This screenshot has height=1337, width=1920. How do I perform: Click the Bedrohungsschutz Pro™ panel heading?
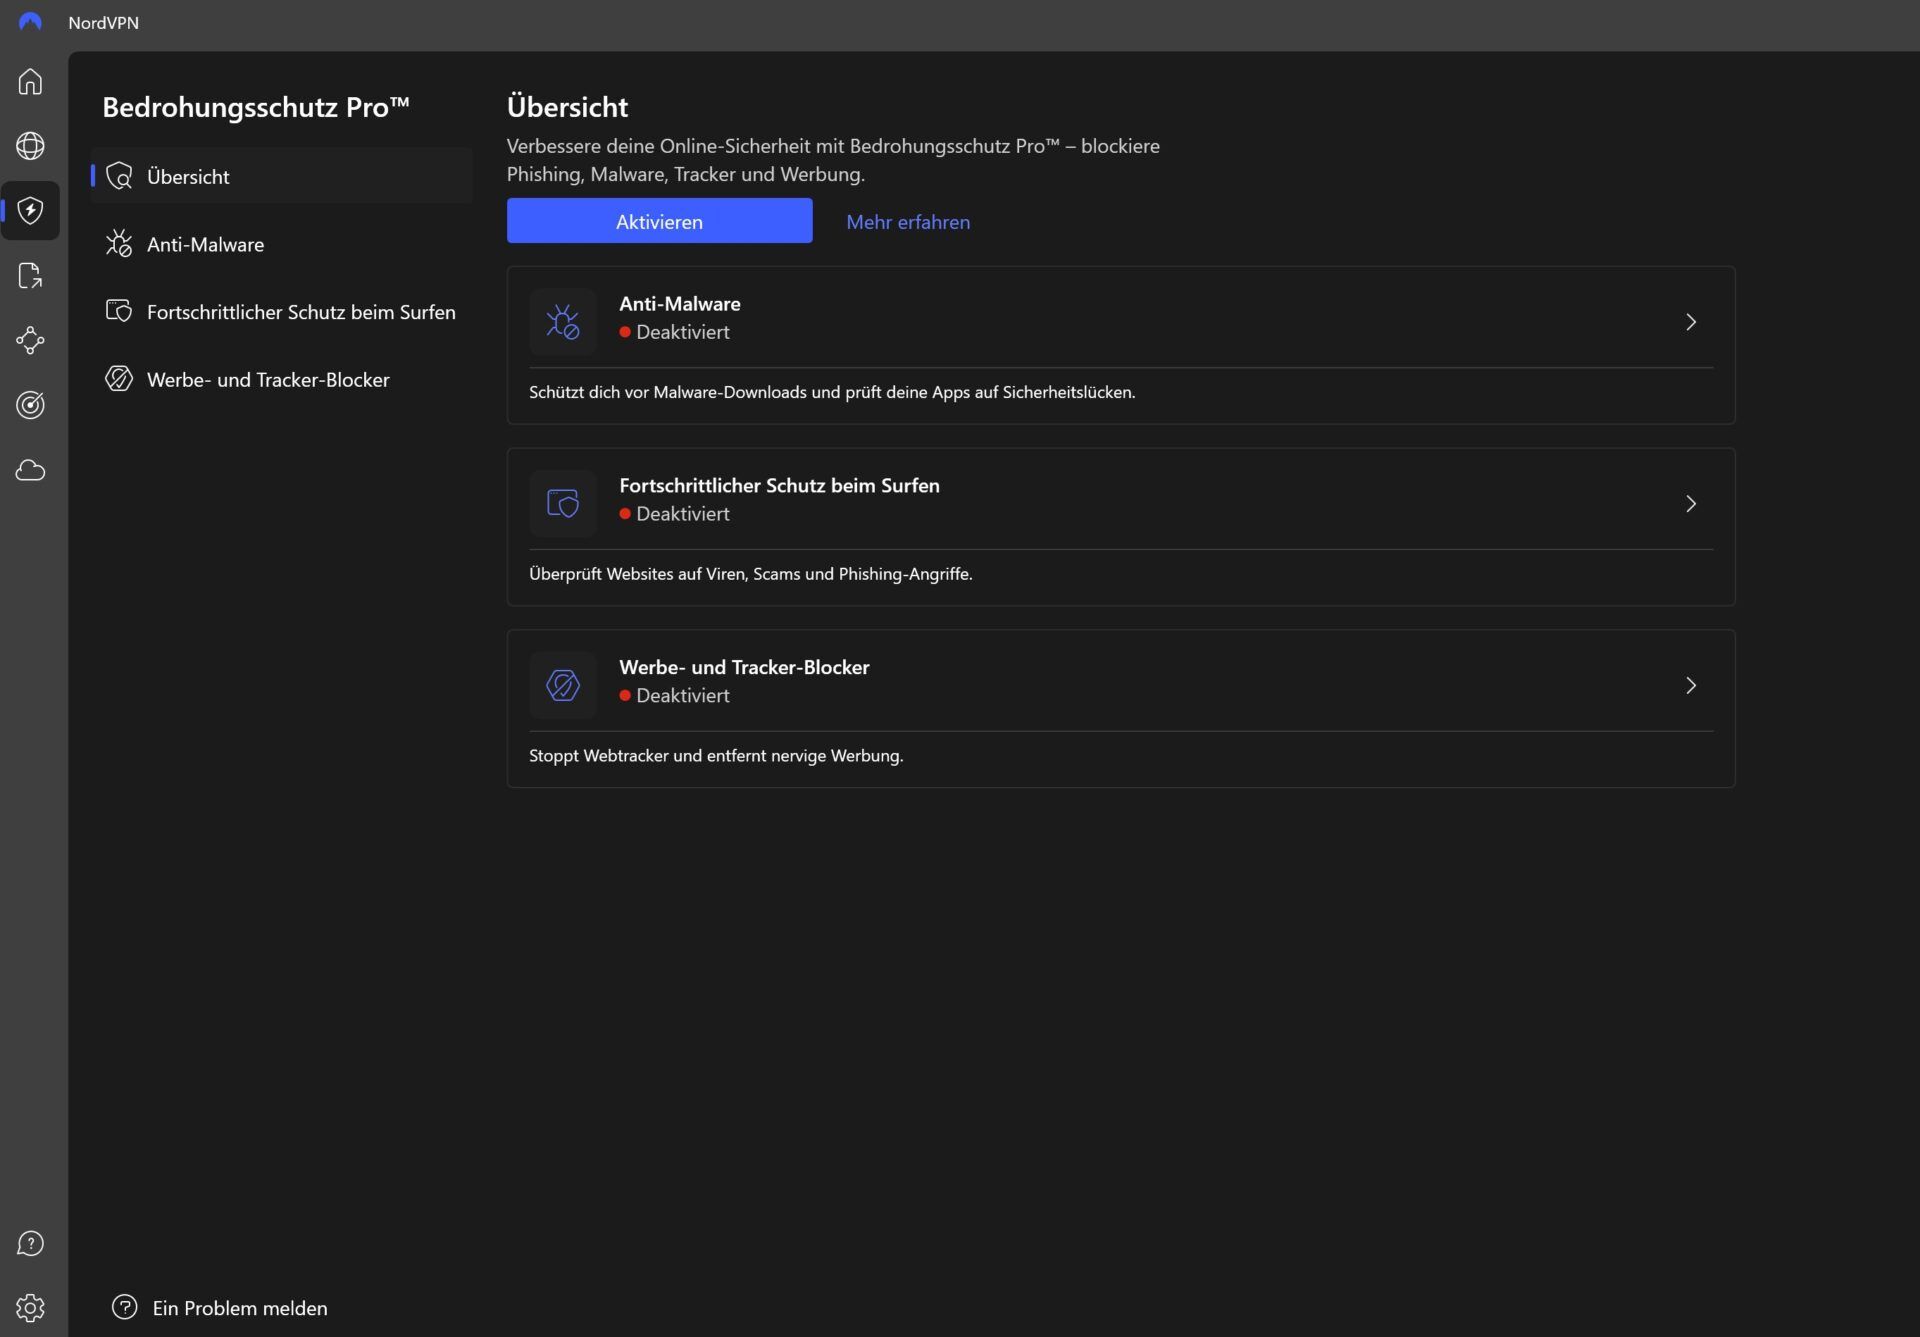coord(256,107)
